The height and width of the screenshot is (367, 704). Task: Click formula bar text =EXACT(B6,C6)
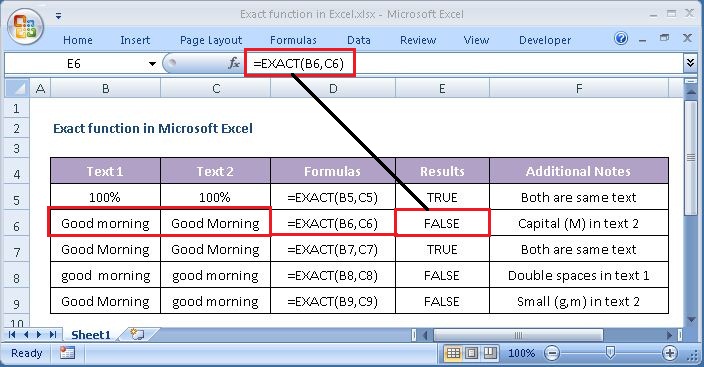(299, 64)
